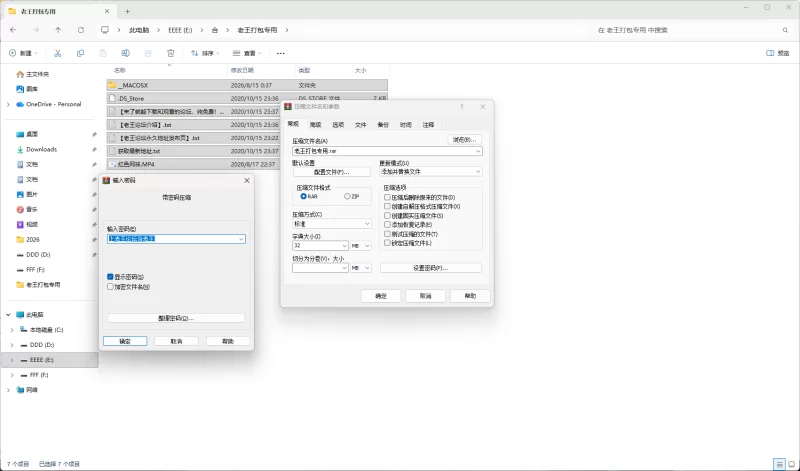
Task: Click the Cut scissors icon in Explorer toolbar
Action: pyautogui.click(x=58, y=53)
